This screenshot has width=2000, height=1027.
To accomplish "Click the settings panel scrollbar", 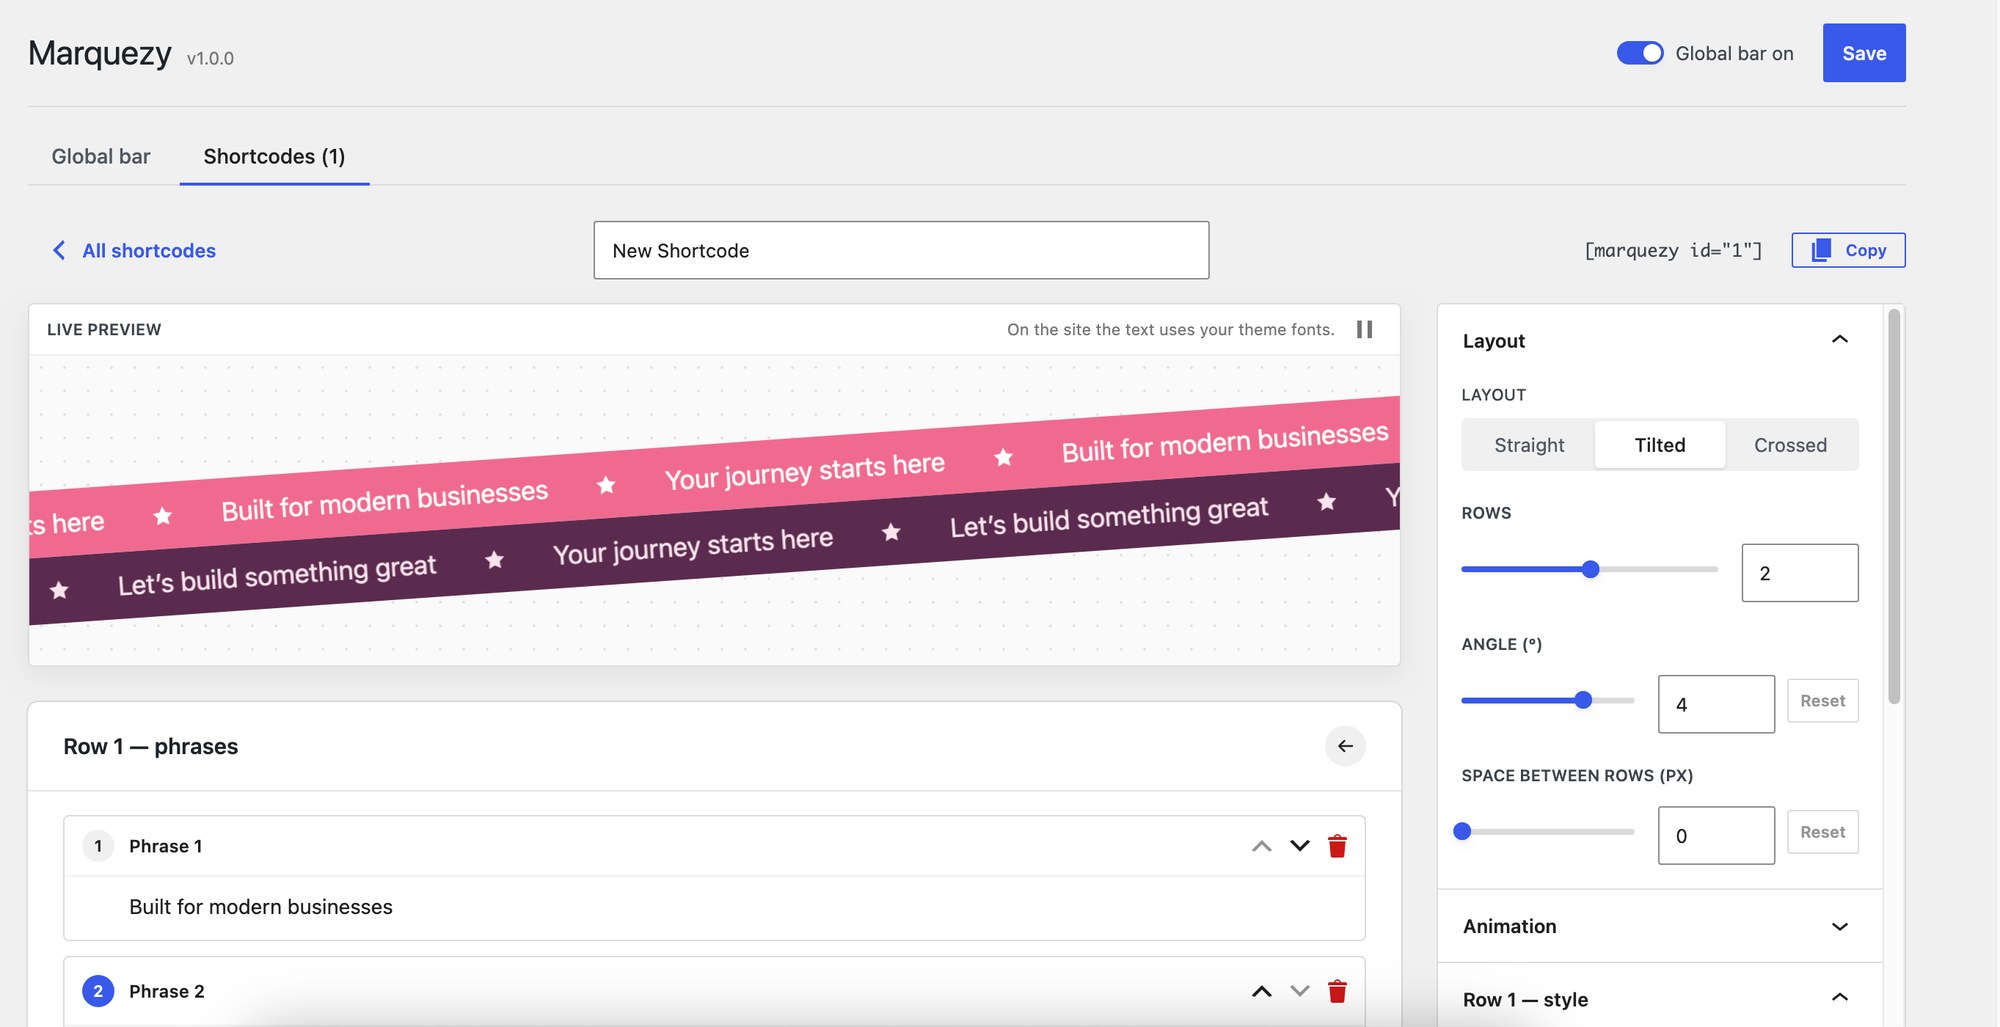I will [1893, 506].
